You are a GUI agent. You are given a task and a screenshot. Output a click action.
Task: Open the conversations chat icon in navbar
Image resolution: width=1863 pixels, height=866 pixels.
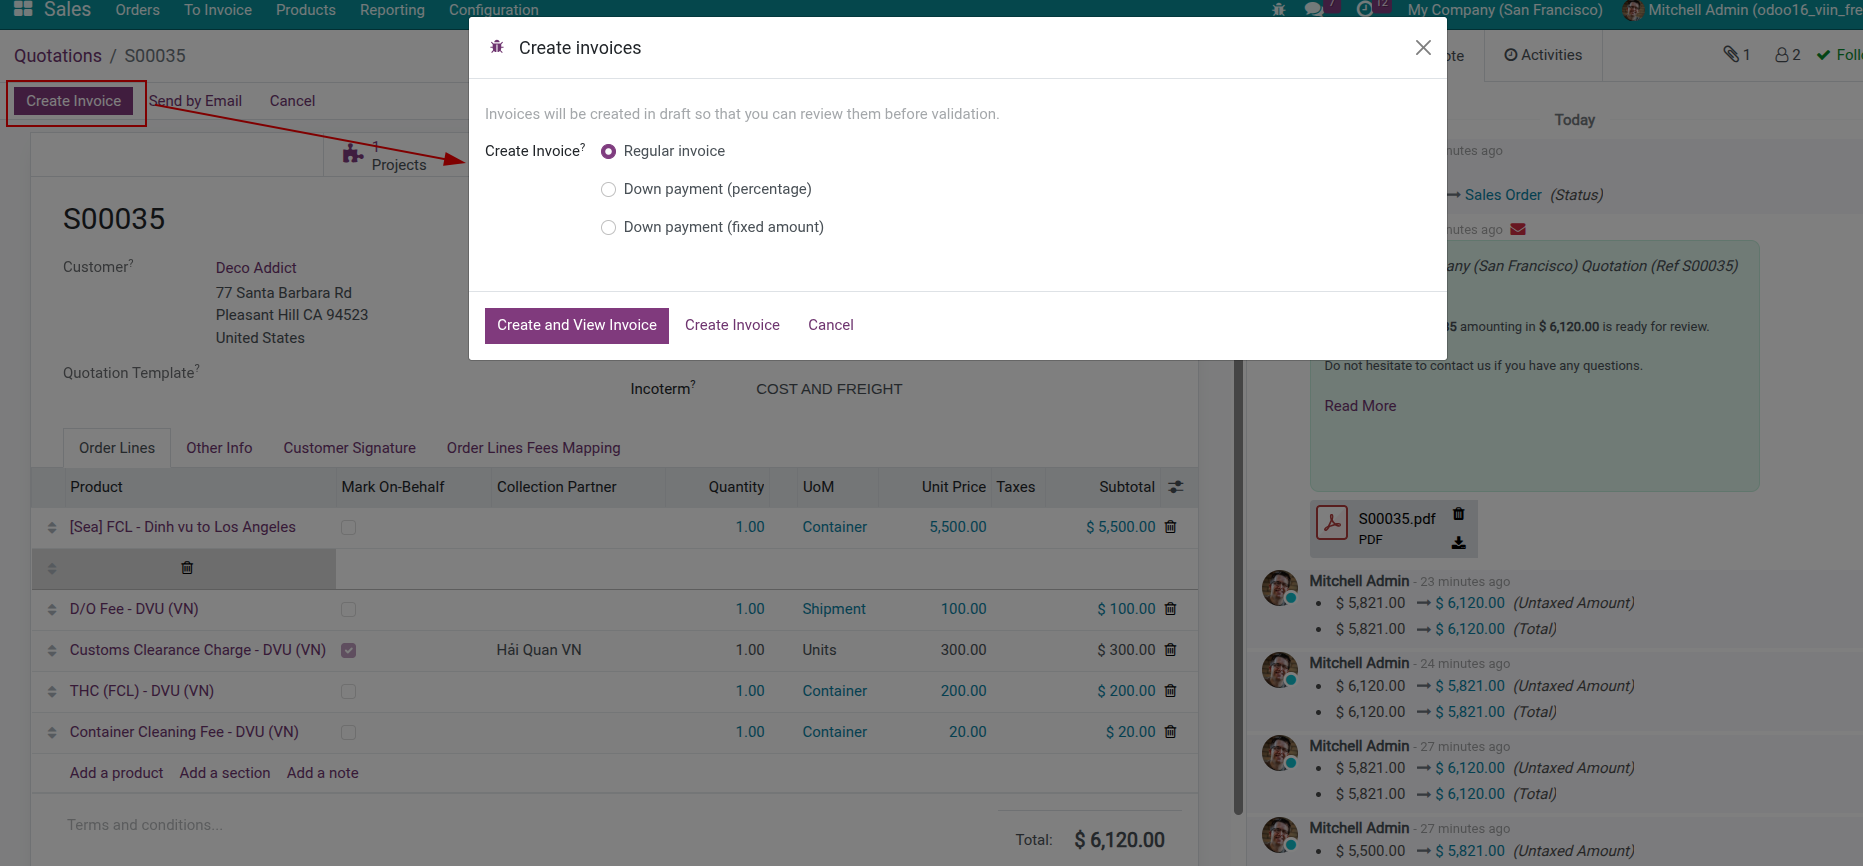coord(1313,10)
